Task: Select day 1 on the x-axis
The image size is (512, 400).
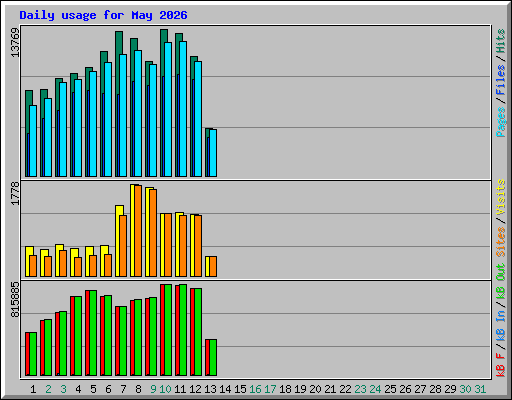Action: (33, 389)
